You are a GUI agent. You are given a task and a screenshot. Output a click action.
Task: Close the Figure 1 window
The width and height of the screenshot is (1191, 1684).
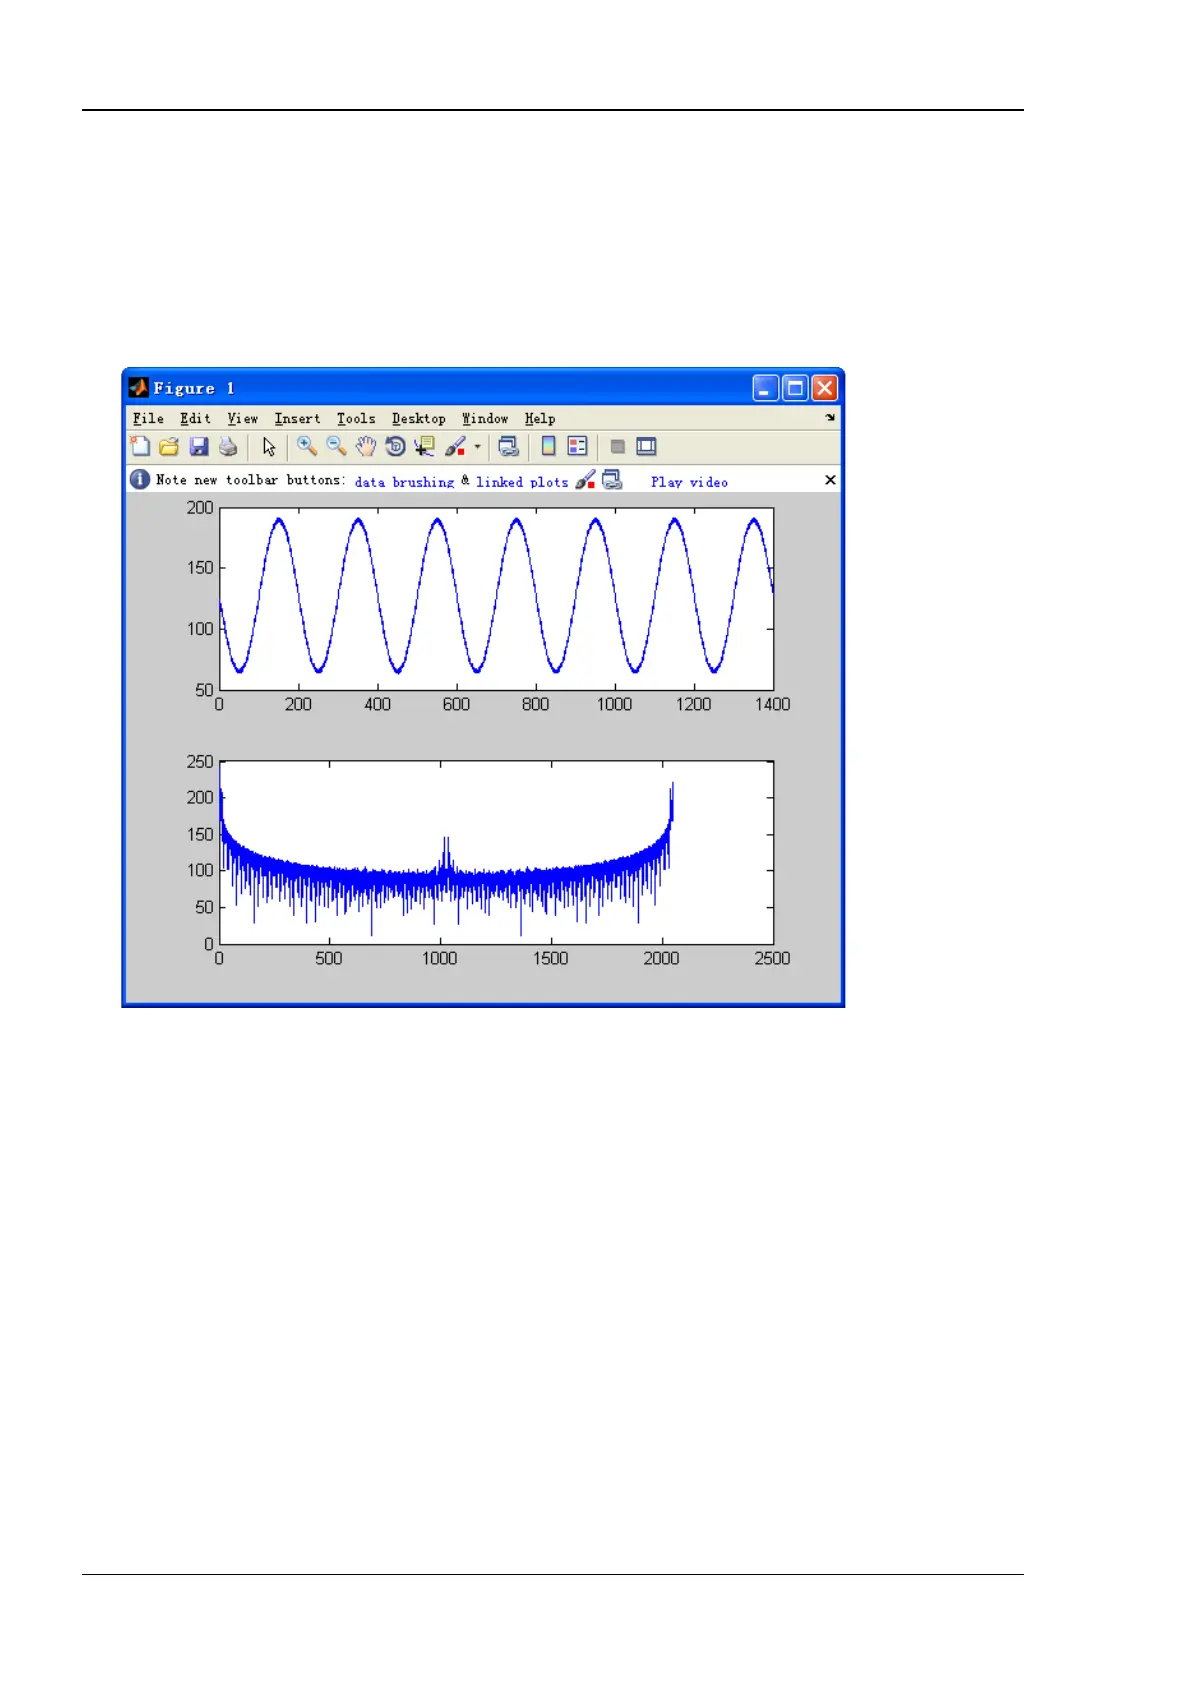click(824, 388)
